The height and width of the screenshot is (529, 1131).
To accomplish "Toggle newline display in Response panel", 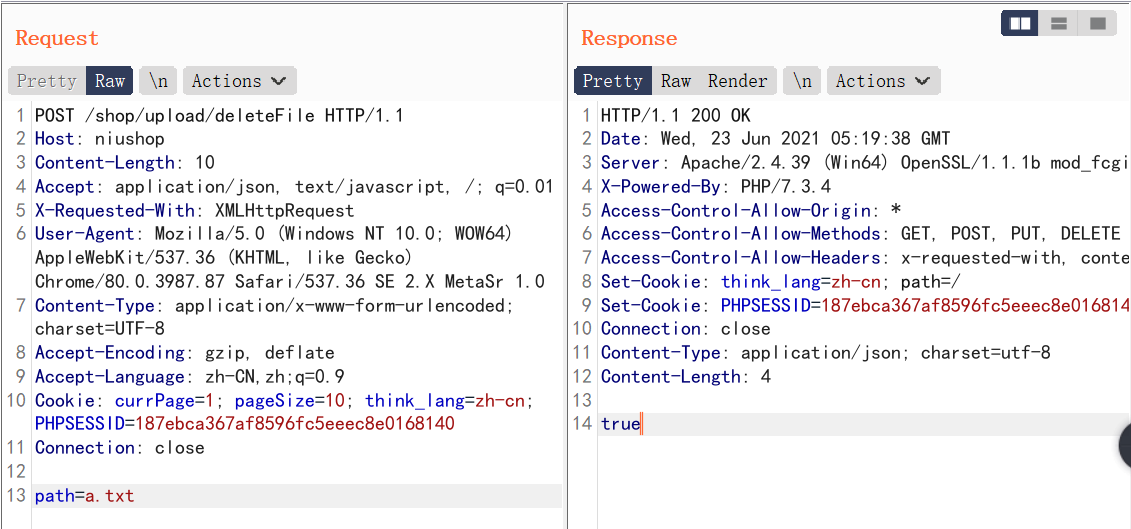I will [802, 81].
